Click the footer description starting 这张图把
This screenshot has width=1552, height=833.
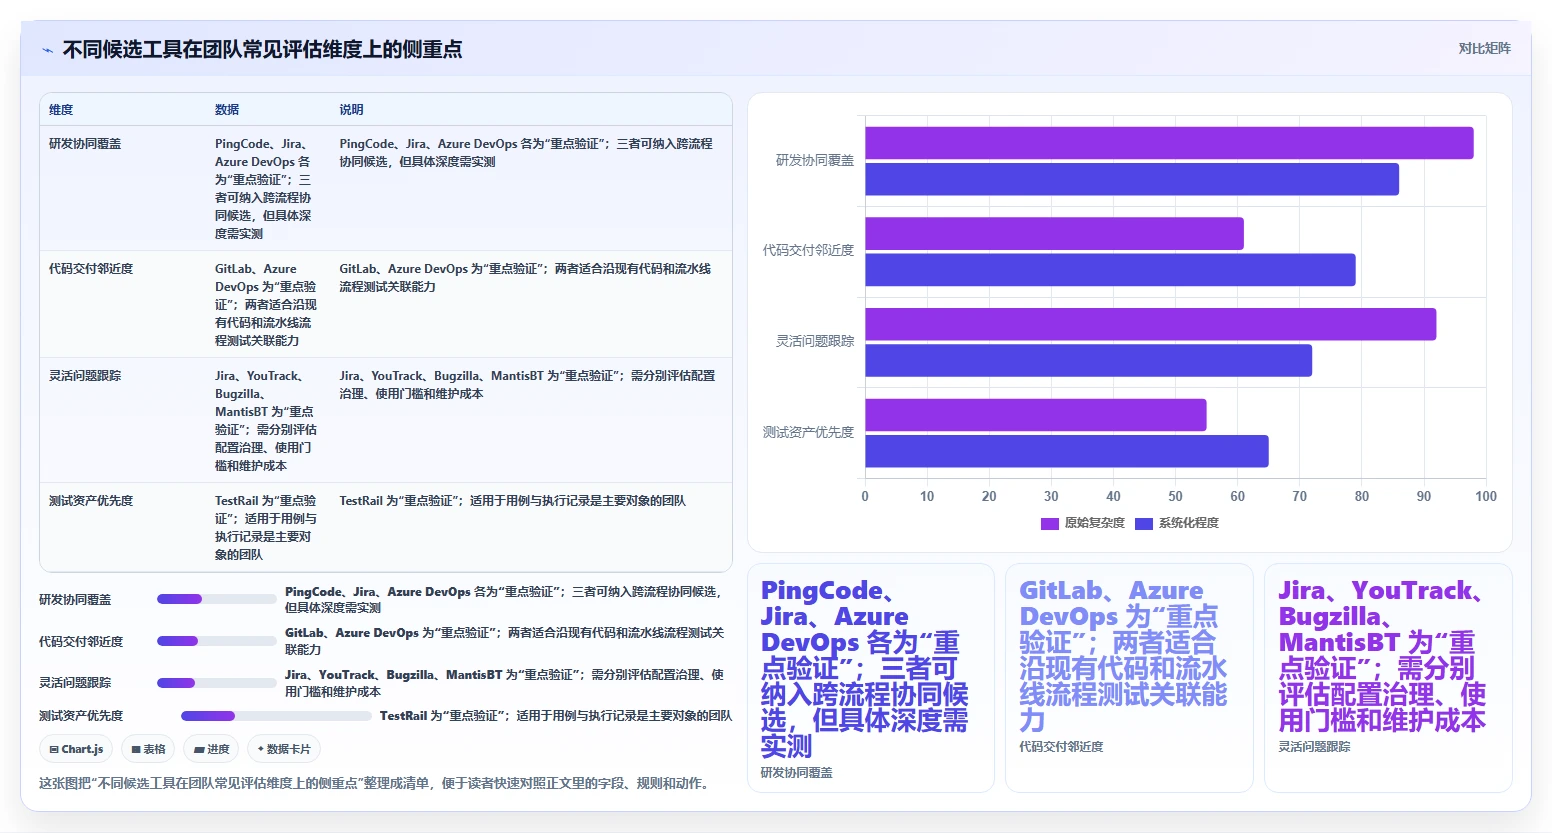tap(377, 783)
